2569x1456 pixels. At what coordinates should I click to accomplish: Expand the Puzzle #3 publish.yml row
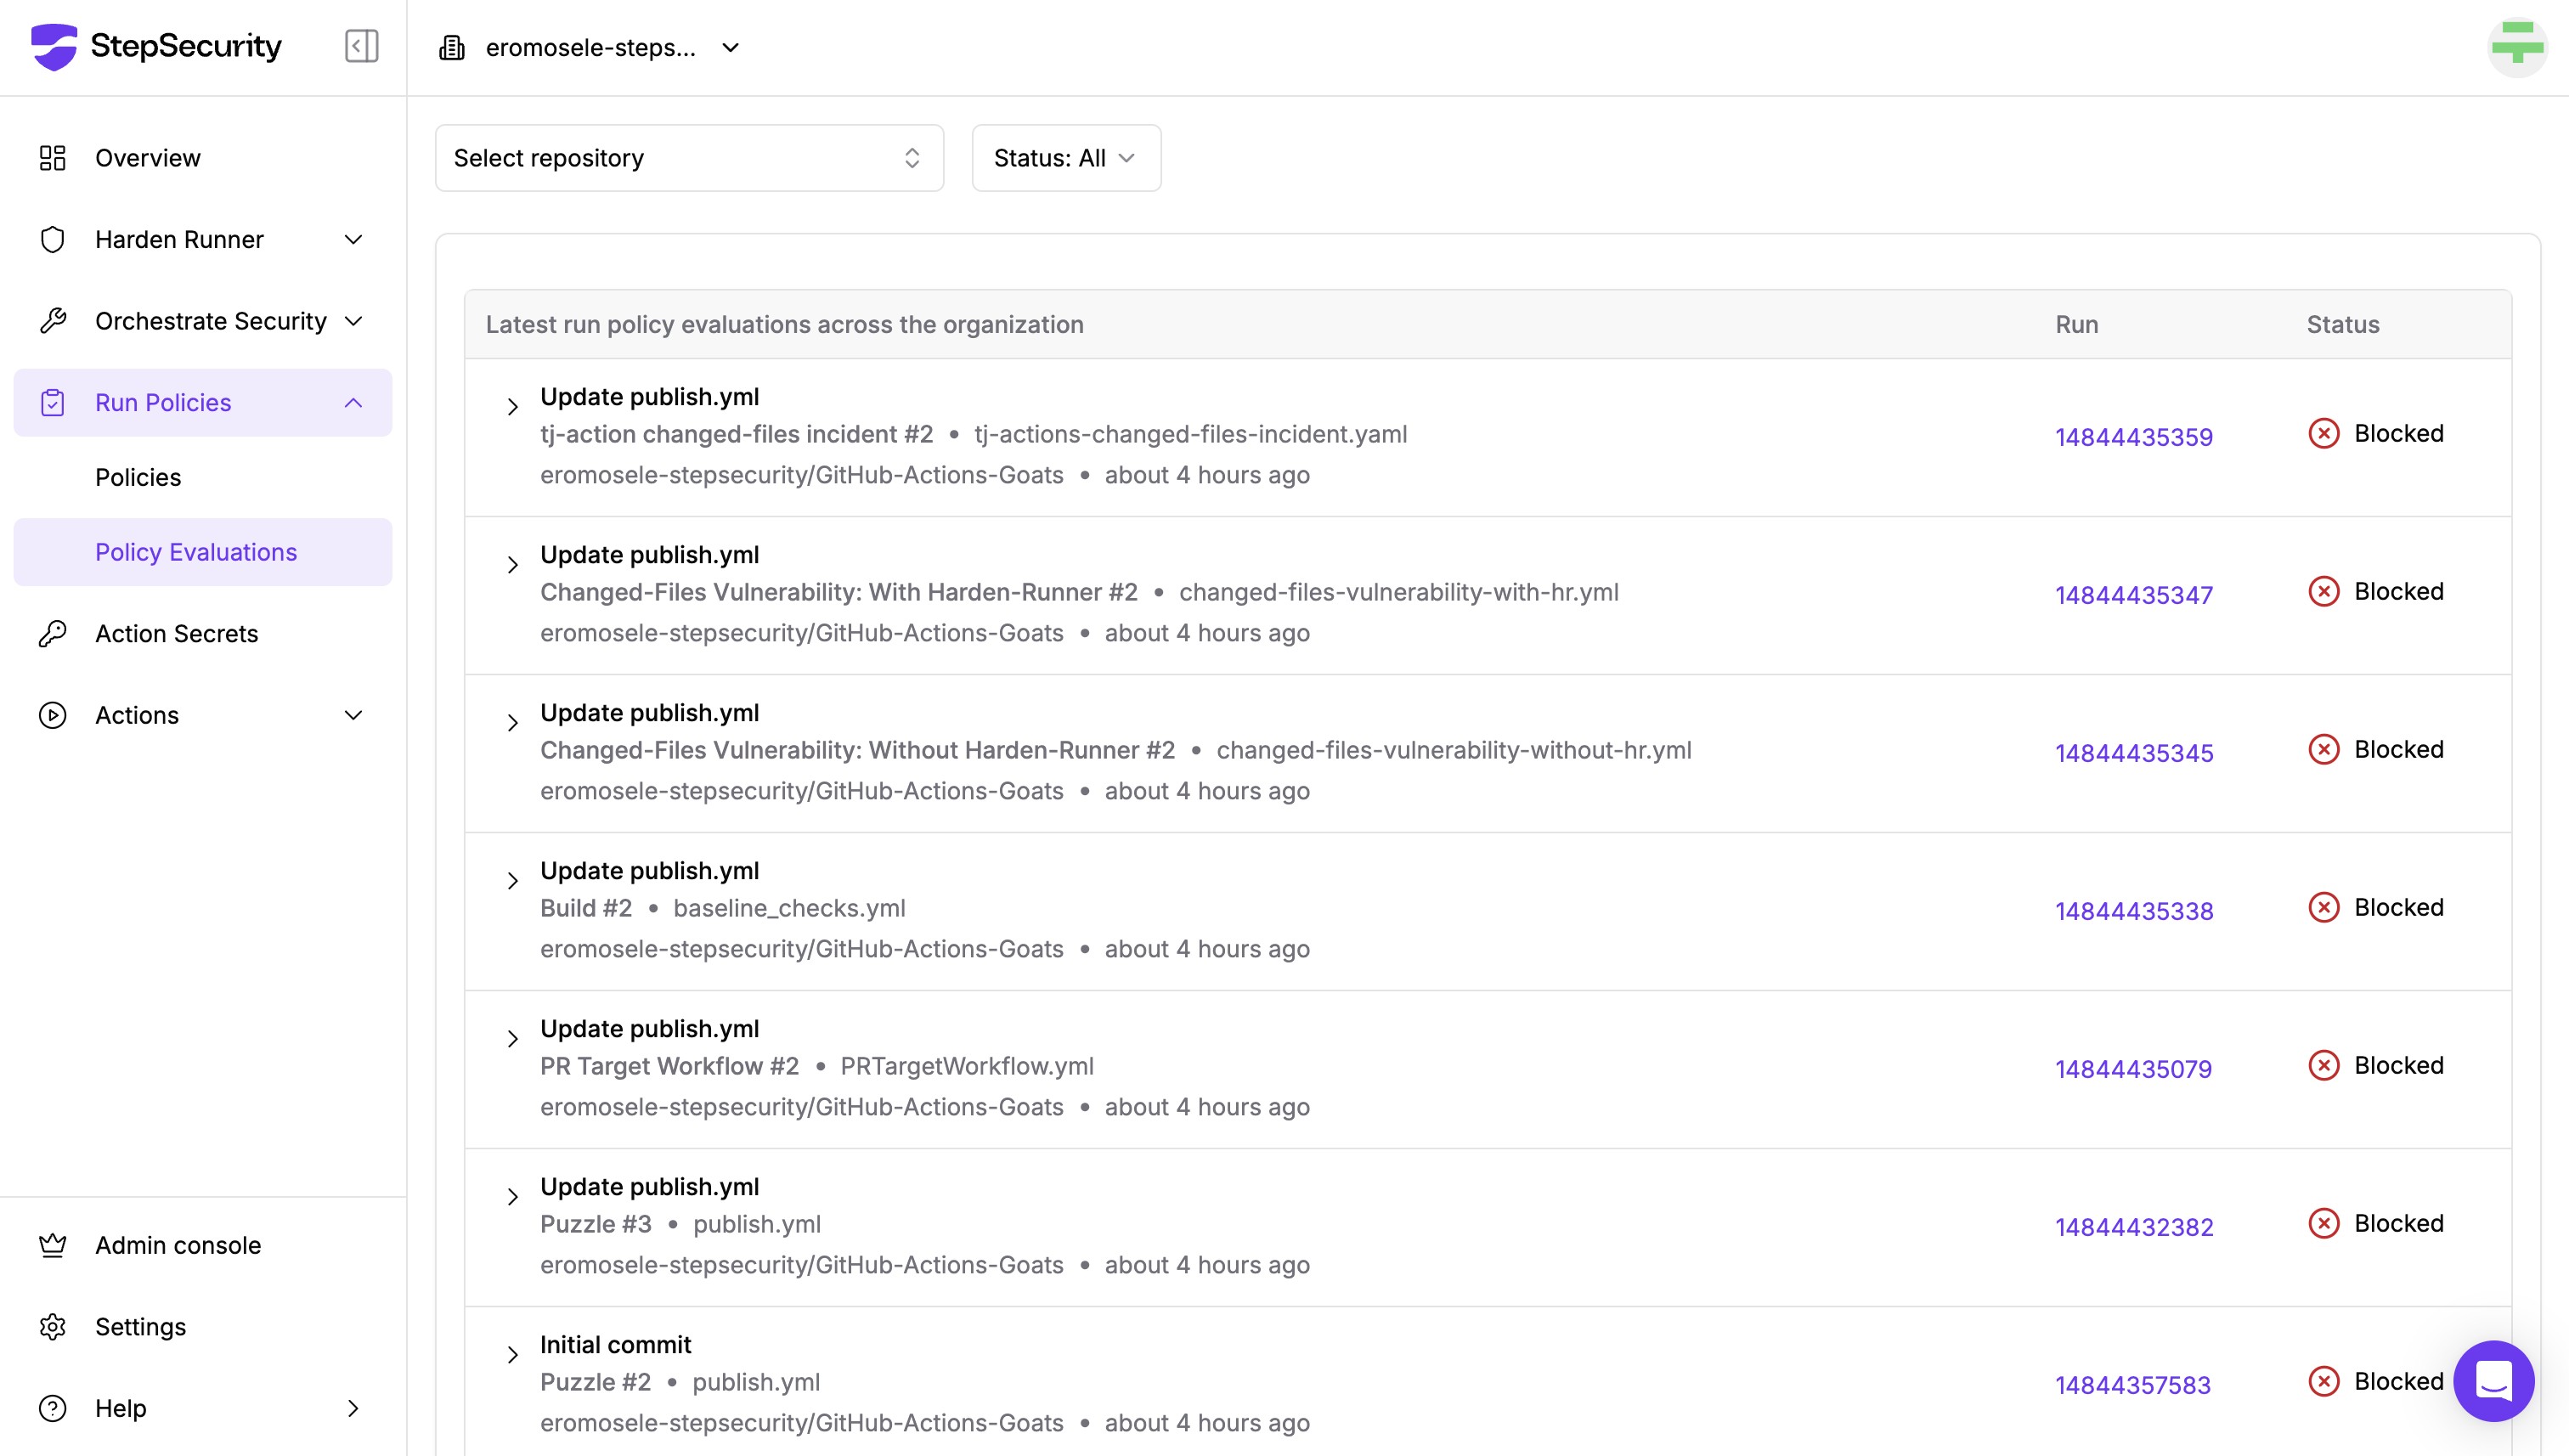click(512, 1197)
